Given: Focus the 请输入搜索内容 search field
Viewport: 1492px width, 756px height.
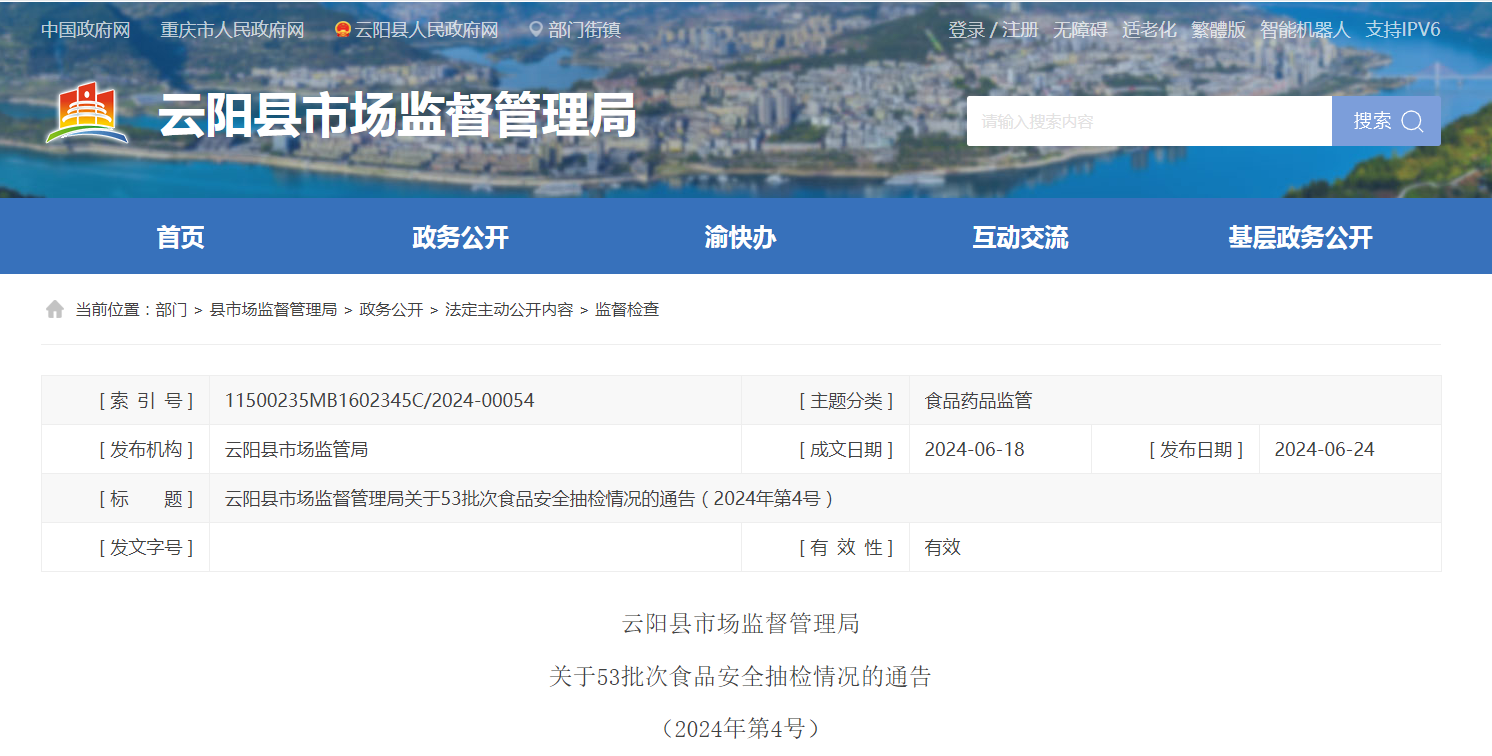Looking at the screenshot, I should click(x=1149, y=121).
